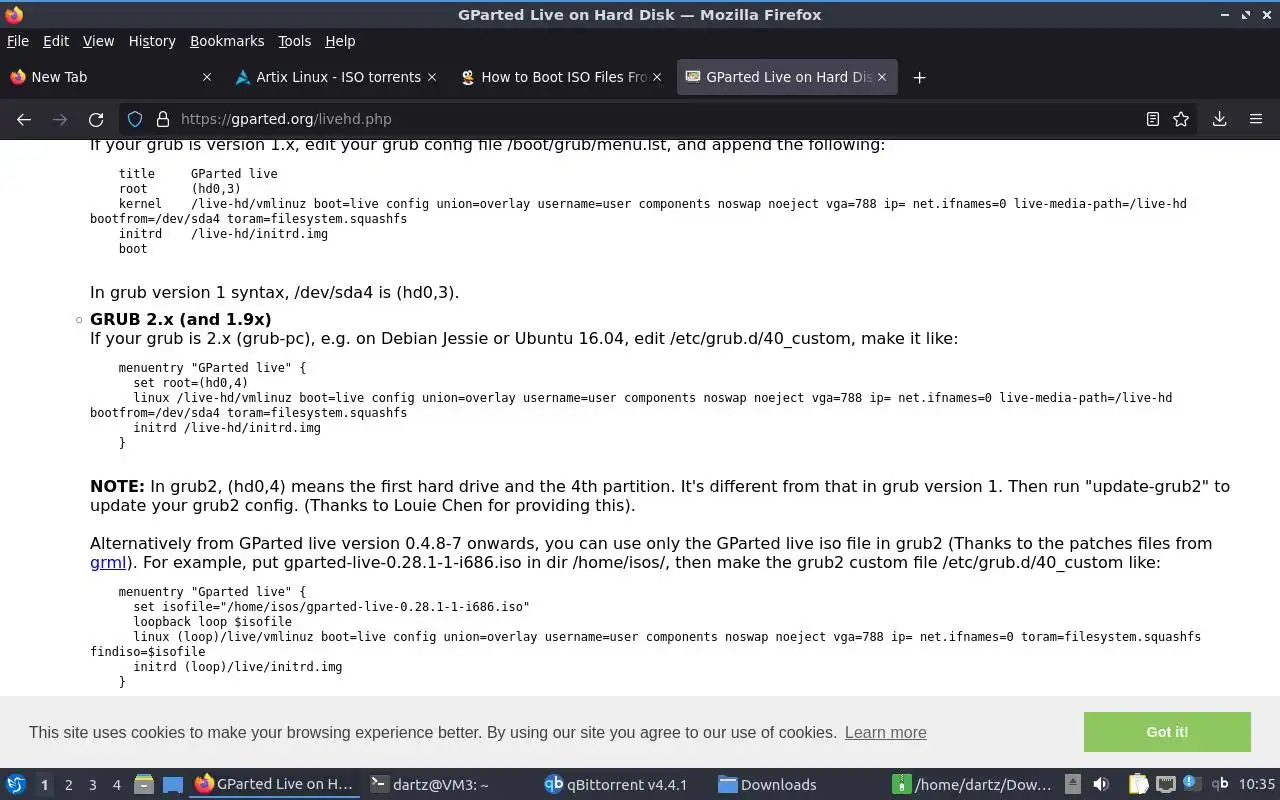This screenshot has width=1280, height=800.
Task: Show site security padlock info
Action: coord(162,119)
